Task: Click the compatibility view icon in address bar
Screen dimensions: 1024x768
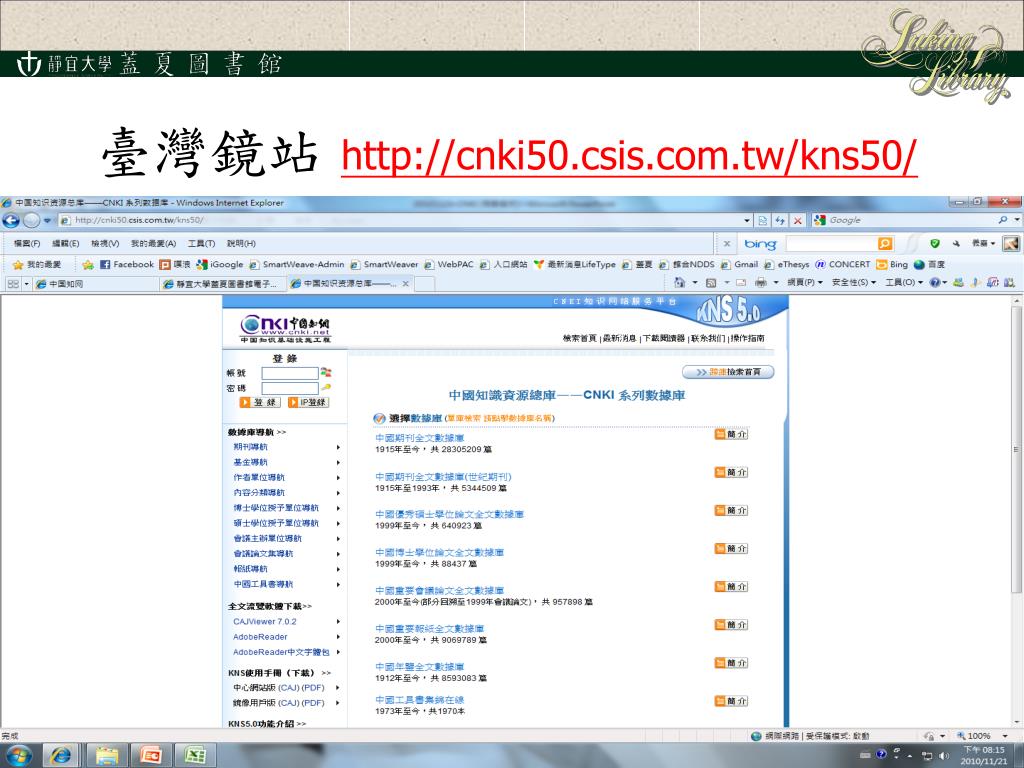Action: click(763, 221)
